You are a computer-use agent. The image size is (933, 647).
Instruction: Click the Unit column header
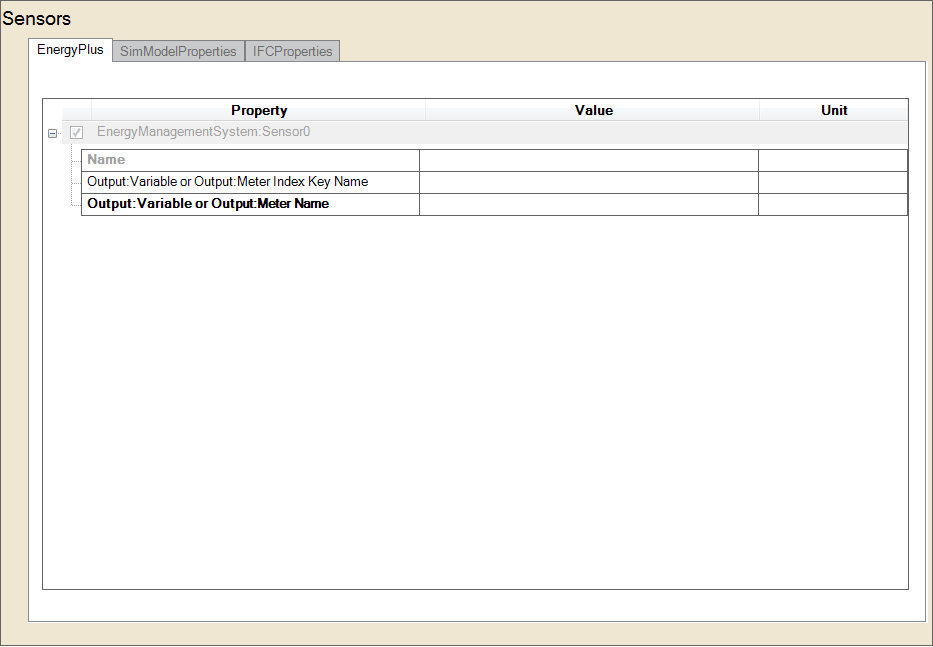[x=834, y=110]
